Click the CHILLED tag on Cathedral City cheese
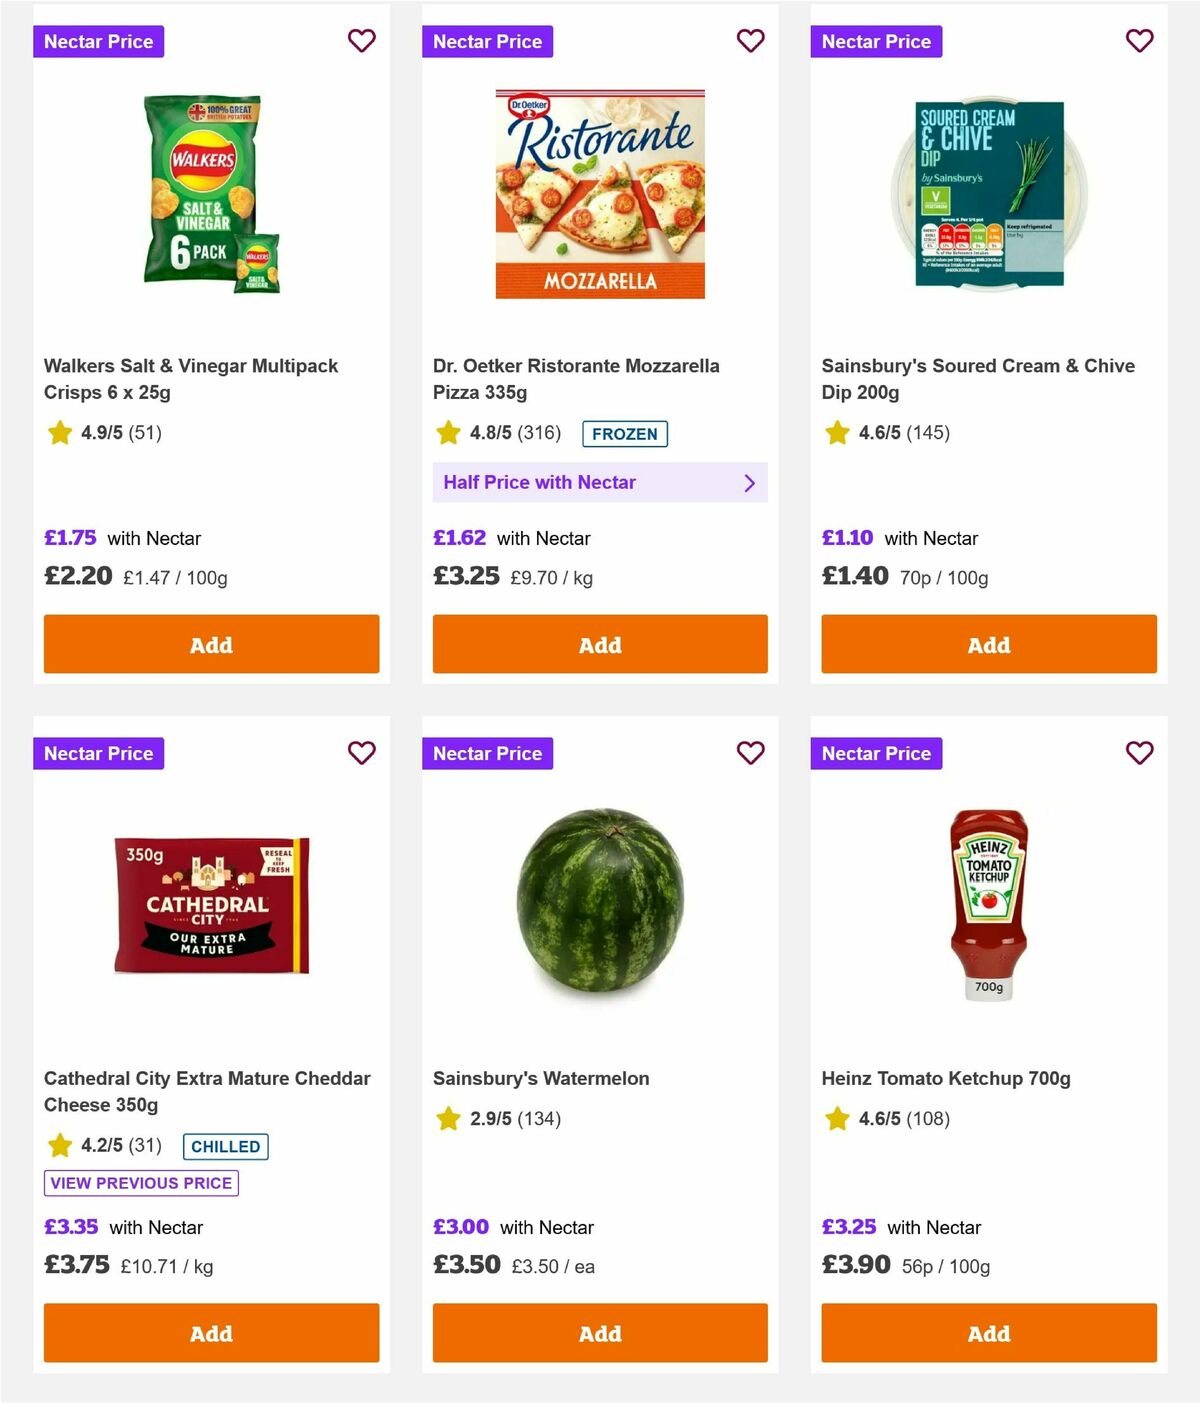The width and height of the screenshot is (1200, 1403). pyautogui.click(x=225, y=1146)
